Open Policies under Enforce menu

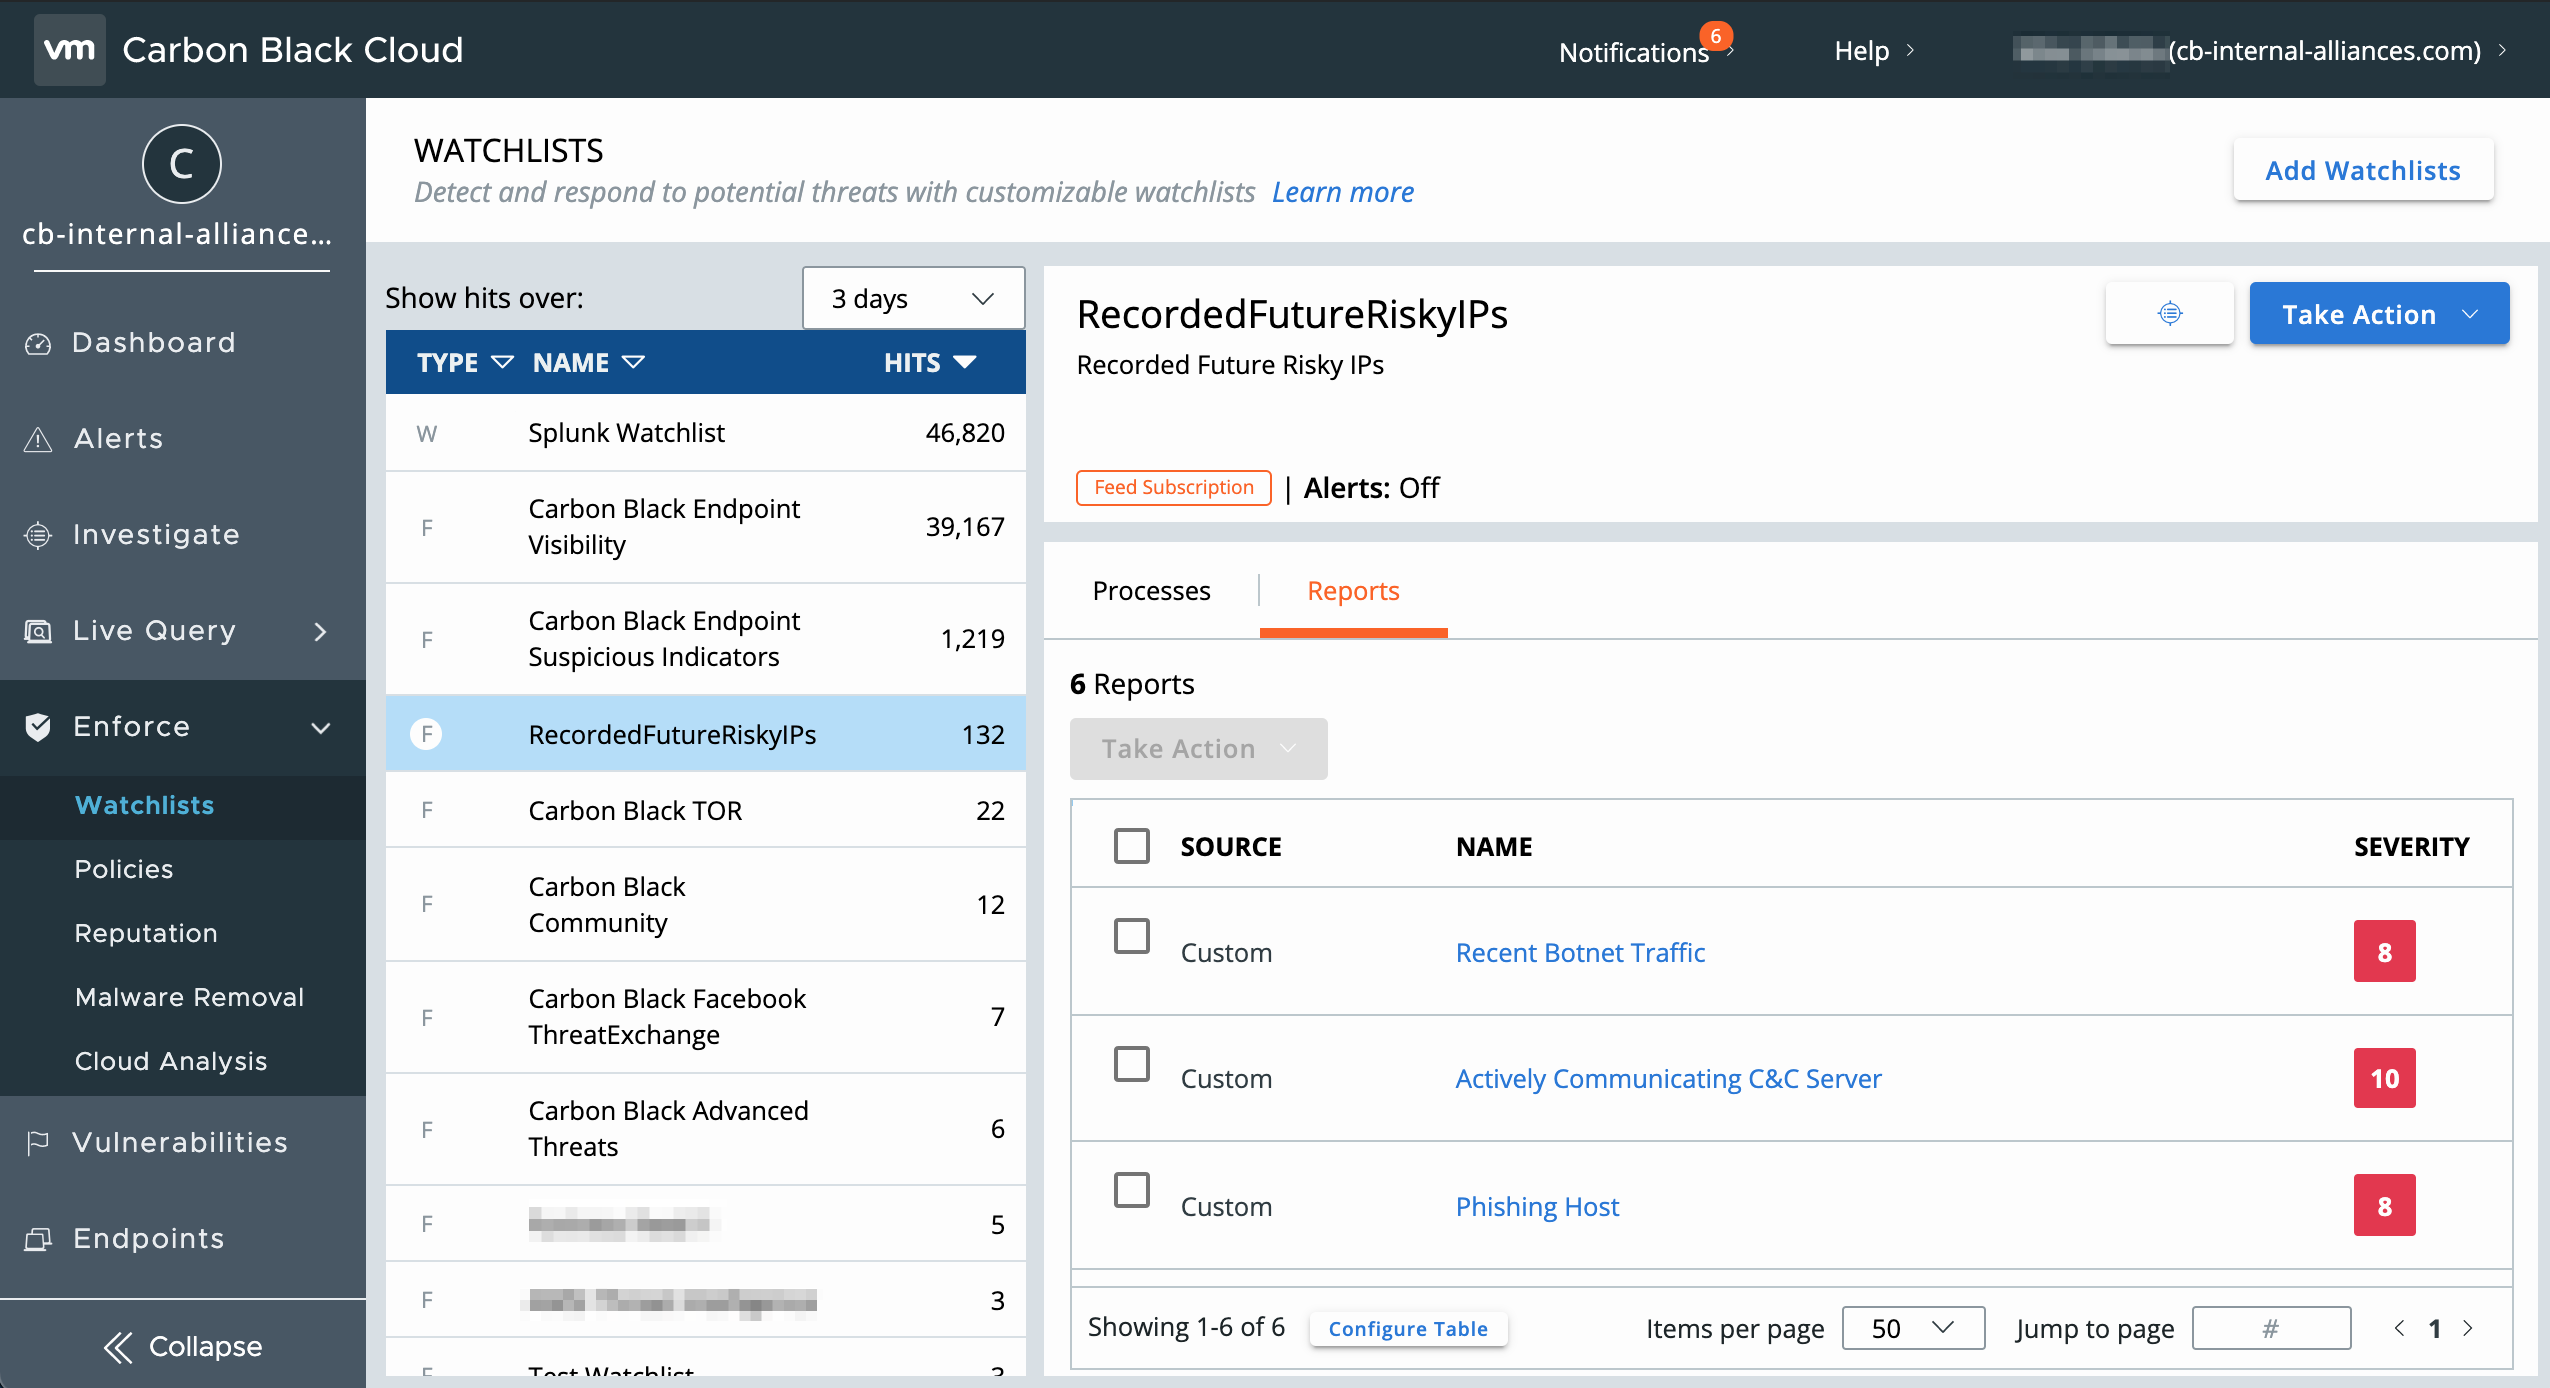[x=124, y=869]
